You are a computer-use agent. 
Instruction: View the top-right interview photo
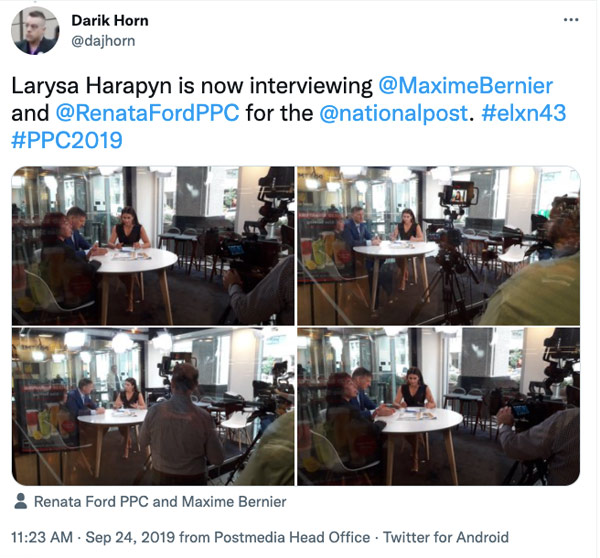coord(439,246)
